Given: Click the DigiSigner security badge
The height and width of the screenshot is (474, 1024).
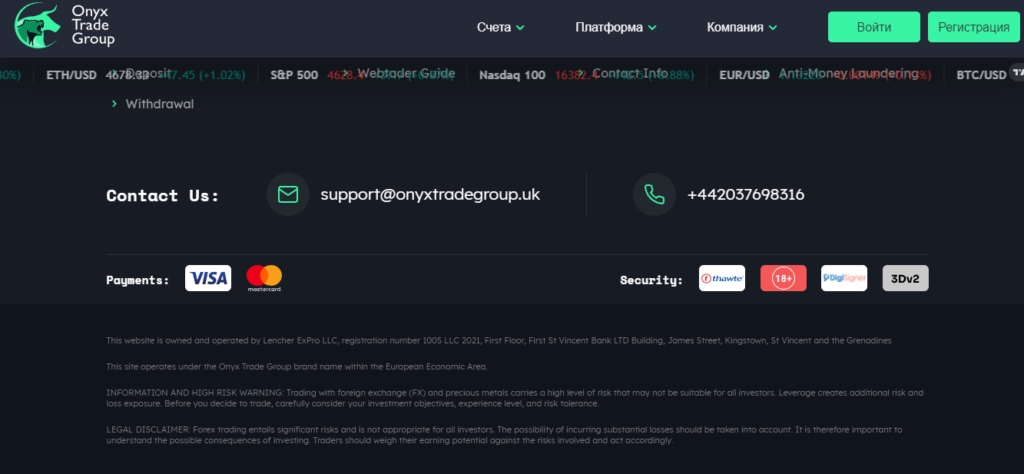Looking at the screenshot, I should 844,278.
